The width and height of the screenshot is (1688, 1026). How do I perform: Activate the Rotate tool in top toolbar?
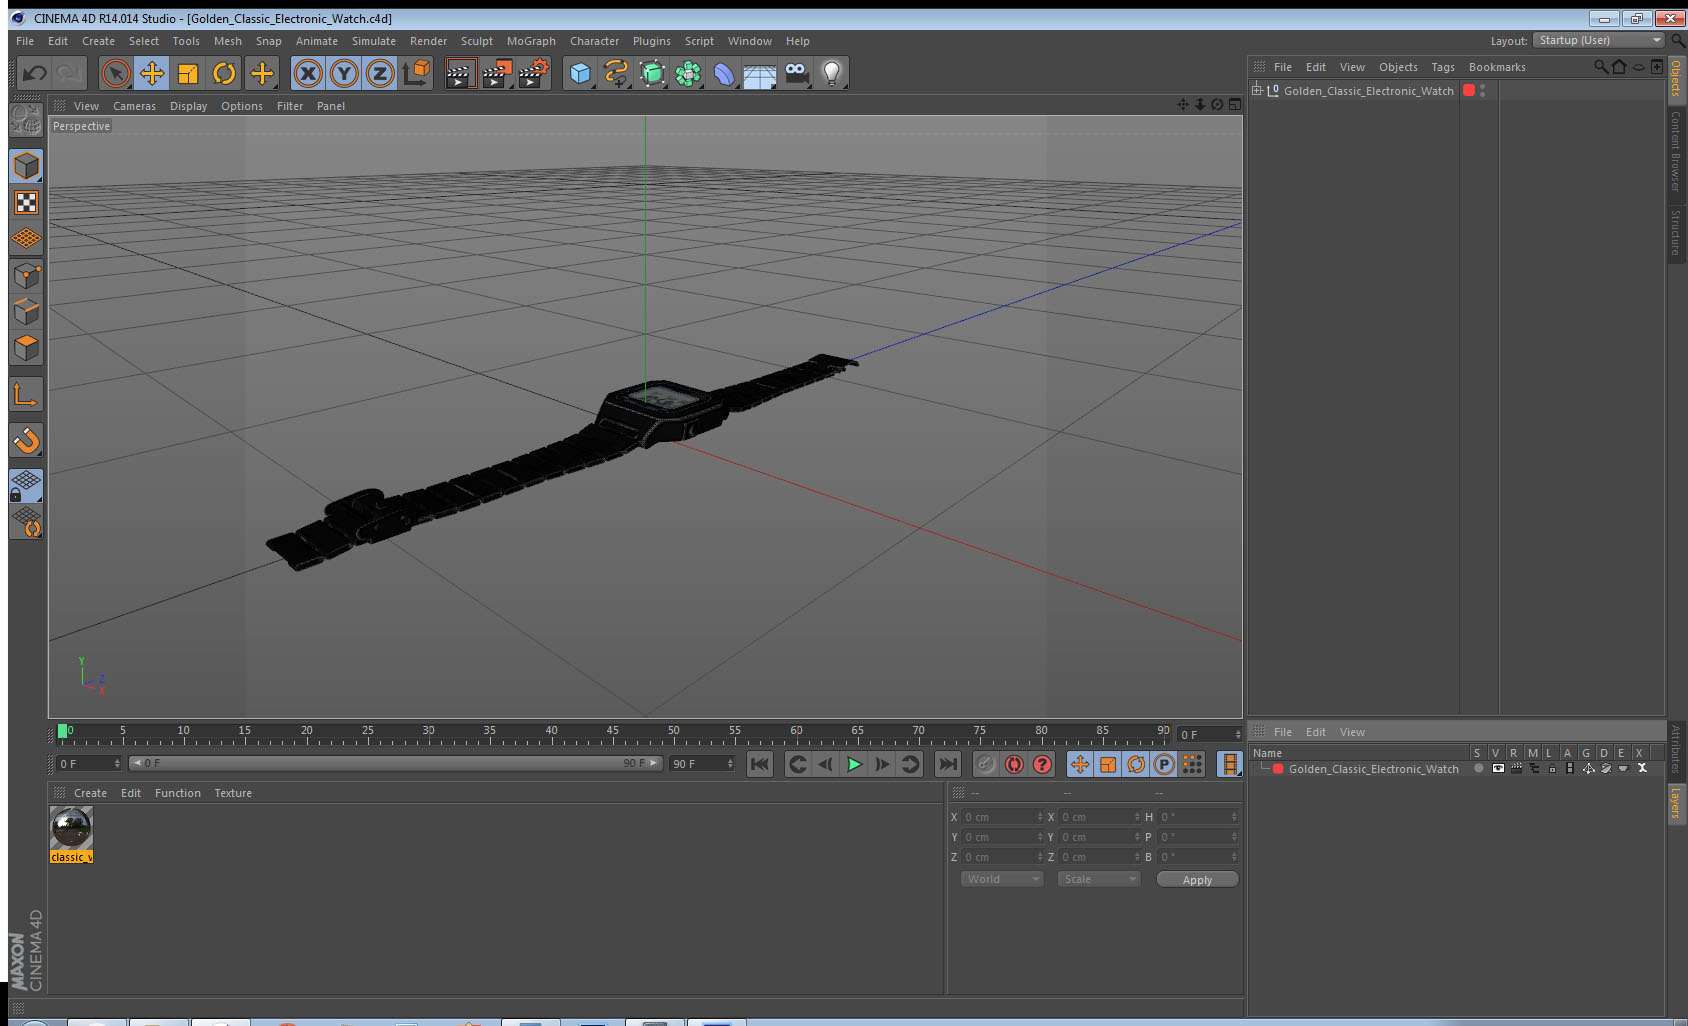coord(224,73)
